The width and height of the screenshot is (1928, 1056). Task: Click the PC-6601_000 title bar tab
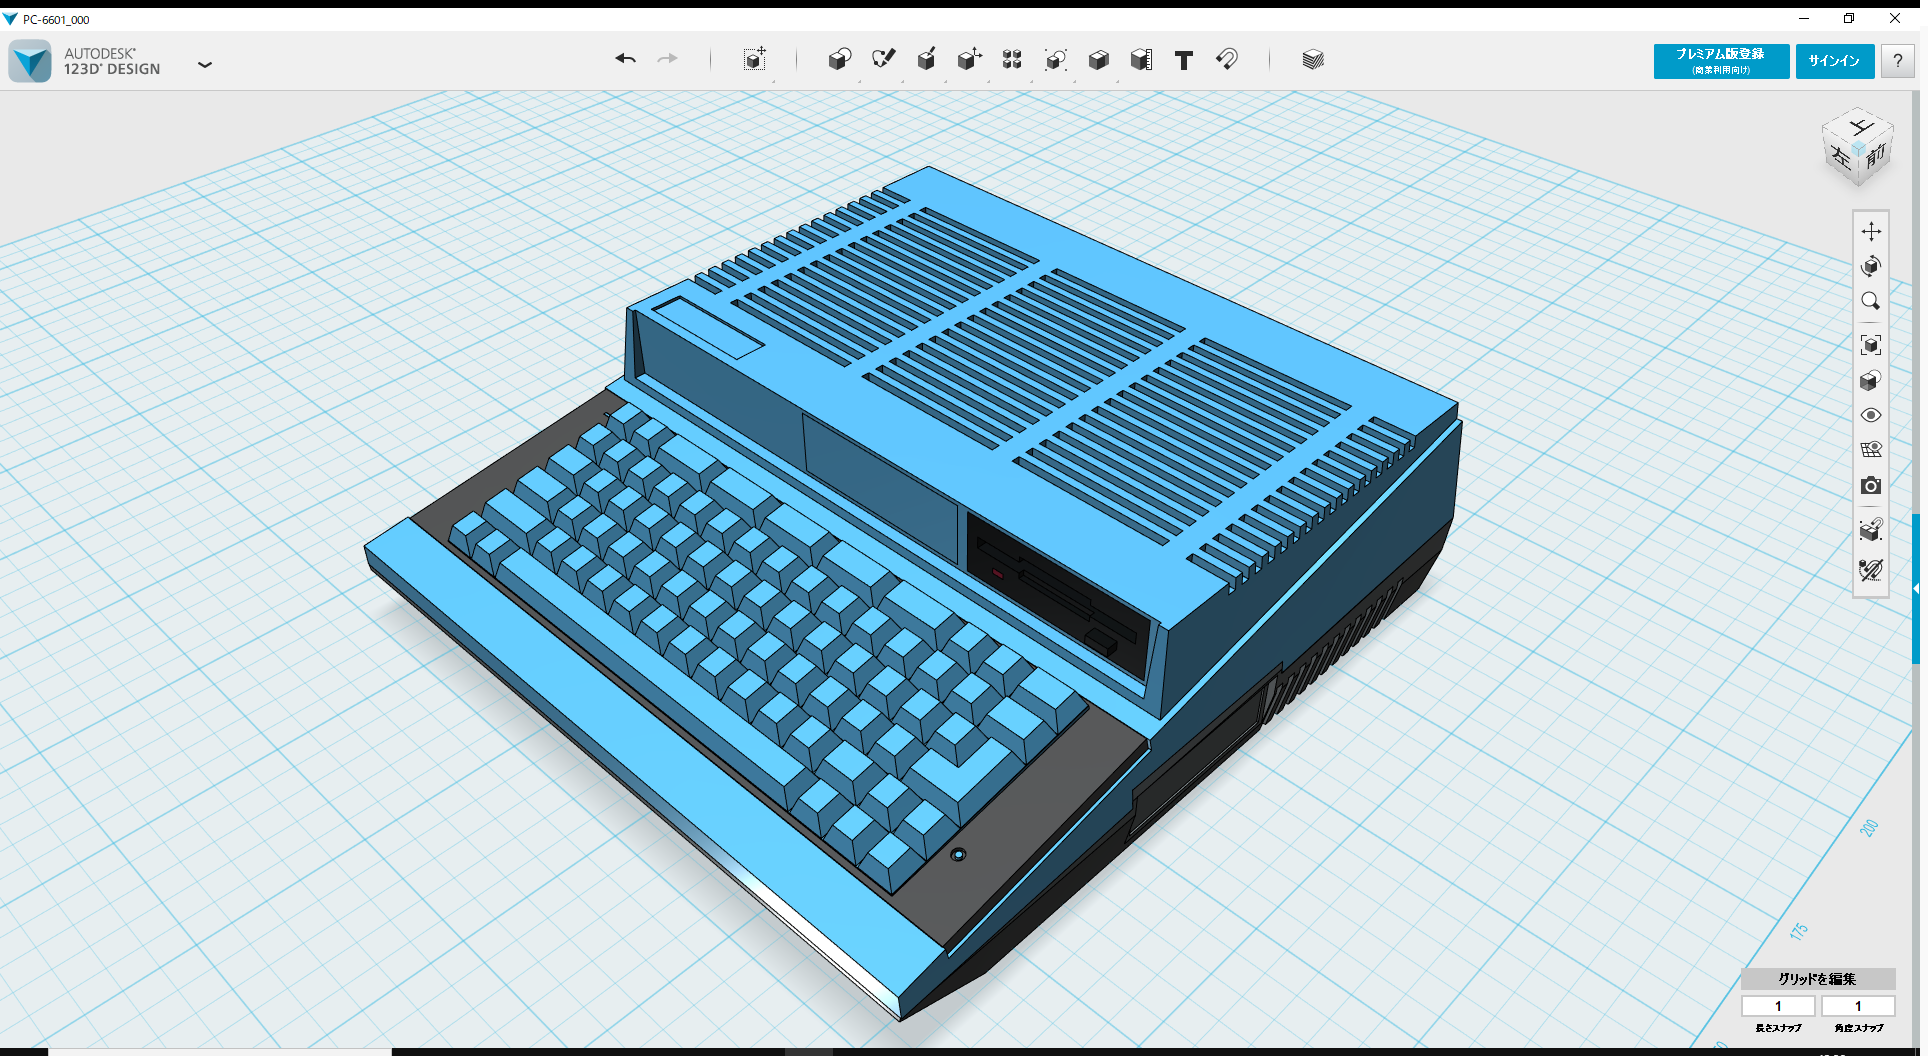[57, 19]
